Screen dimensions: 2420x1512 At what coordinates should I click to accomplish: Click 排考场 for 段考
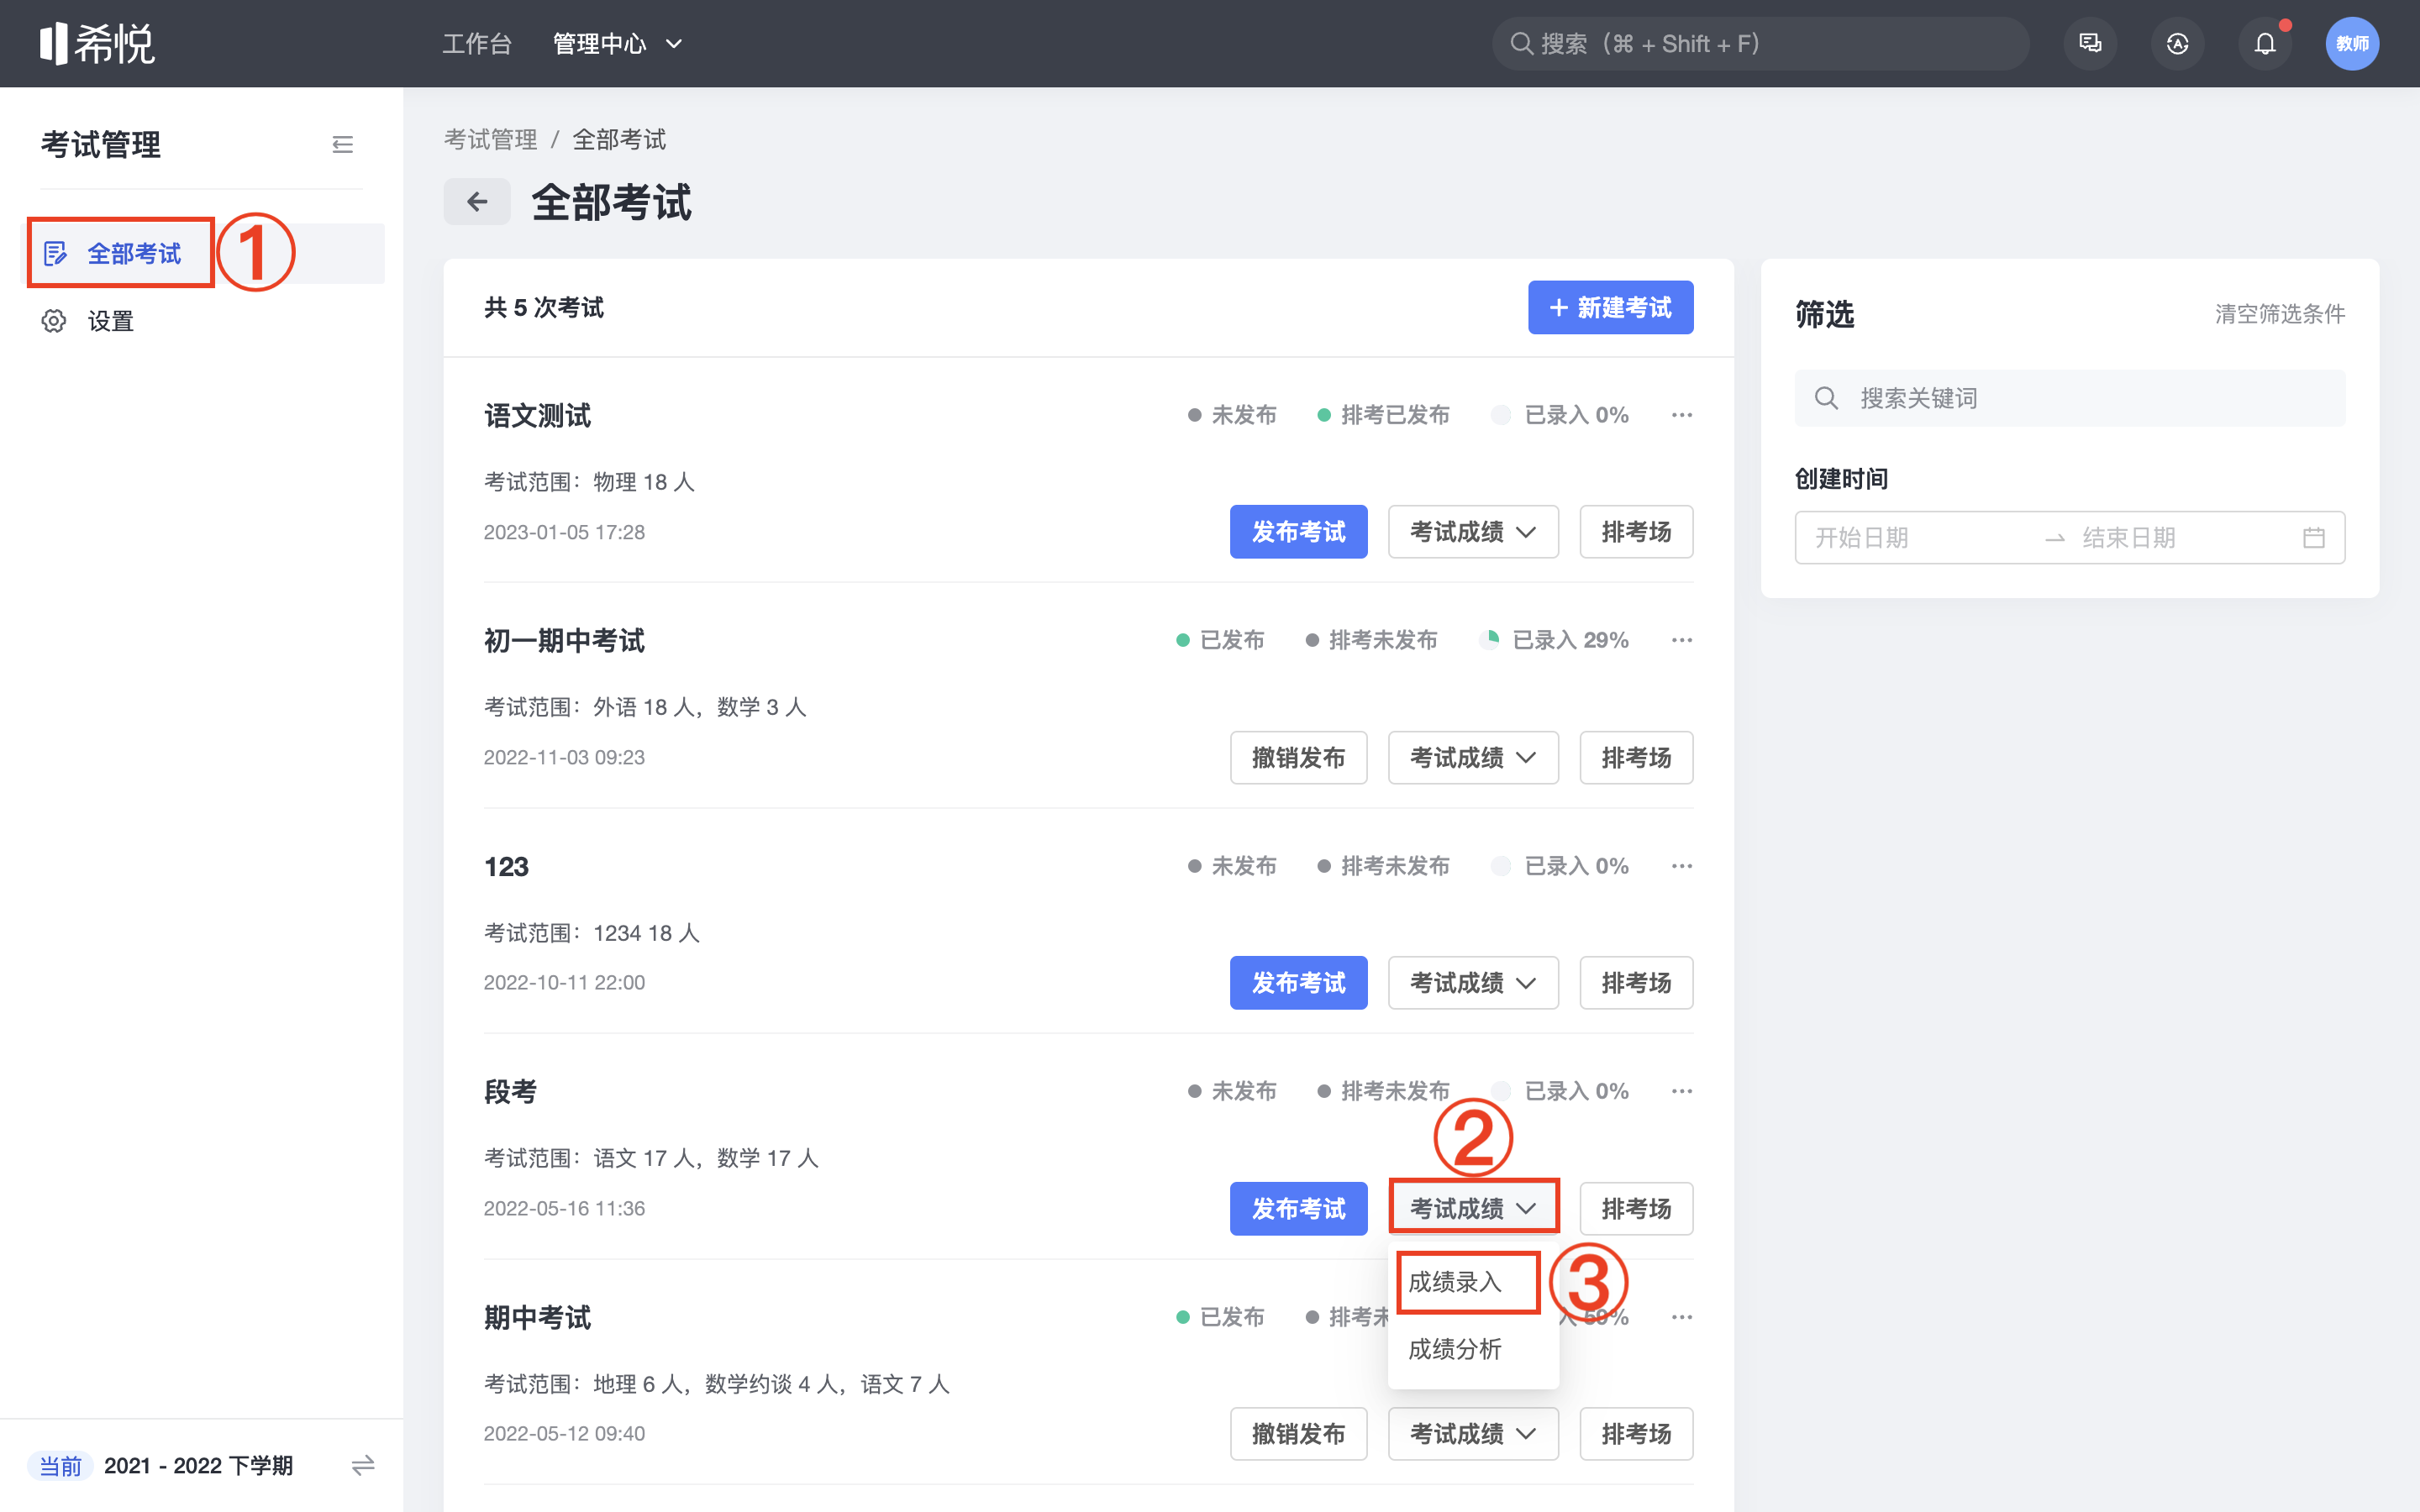[1636, 1208]
